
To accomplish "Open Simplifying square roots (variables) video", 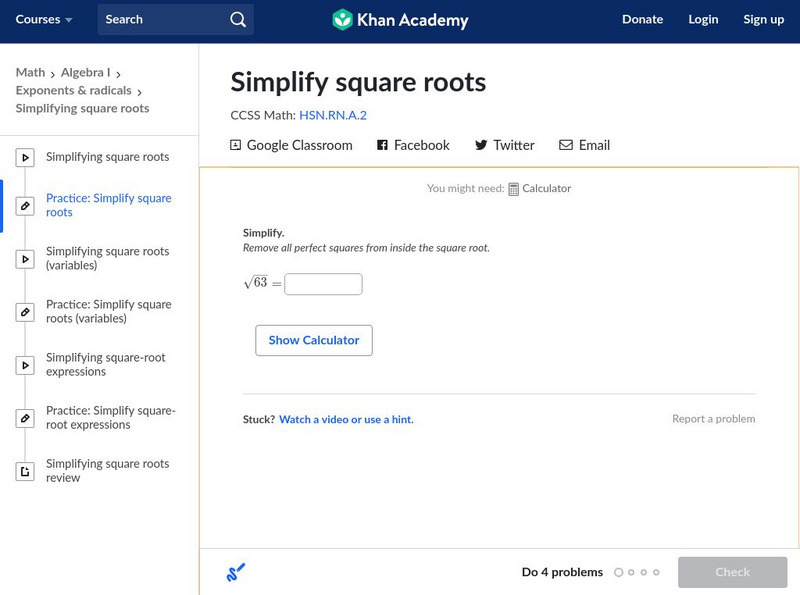I will [x=107, y=258].
